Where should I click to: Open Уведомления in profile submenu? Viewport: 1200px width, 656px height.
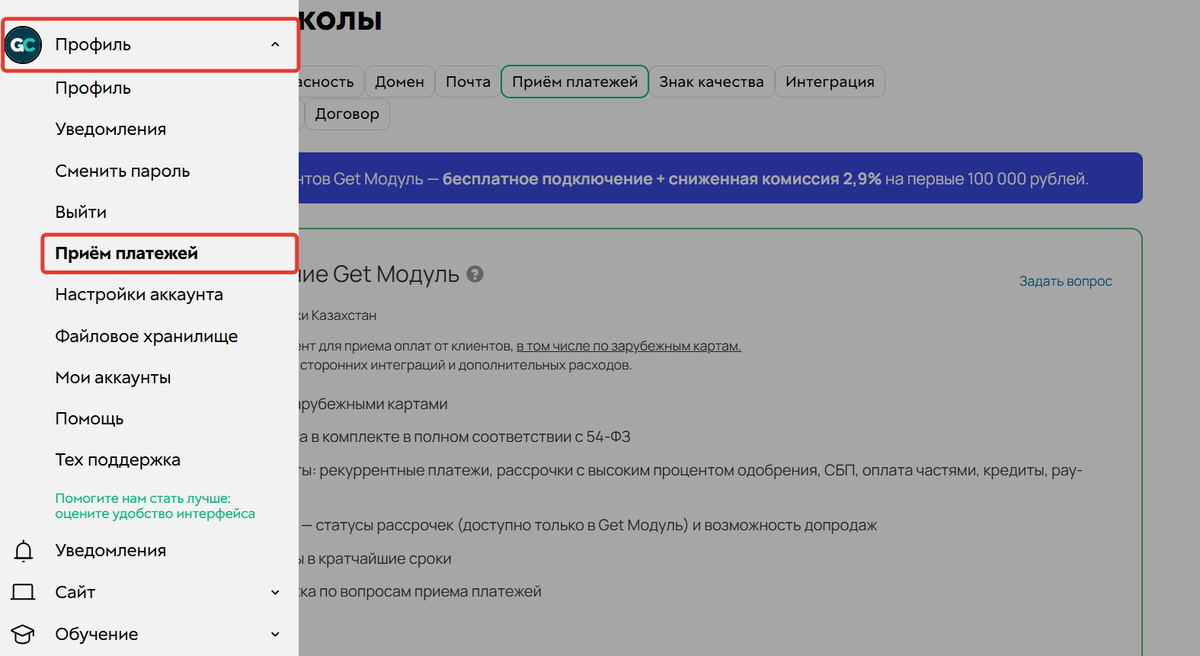[x=111, y=129]
